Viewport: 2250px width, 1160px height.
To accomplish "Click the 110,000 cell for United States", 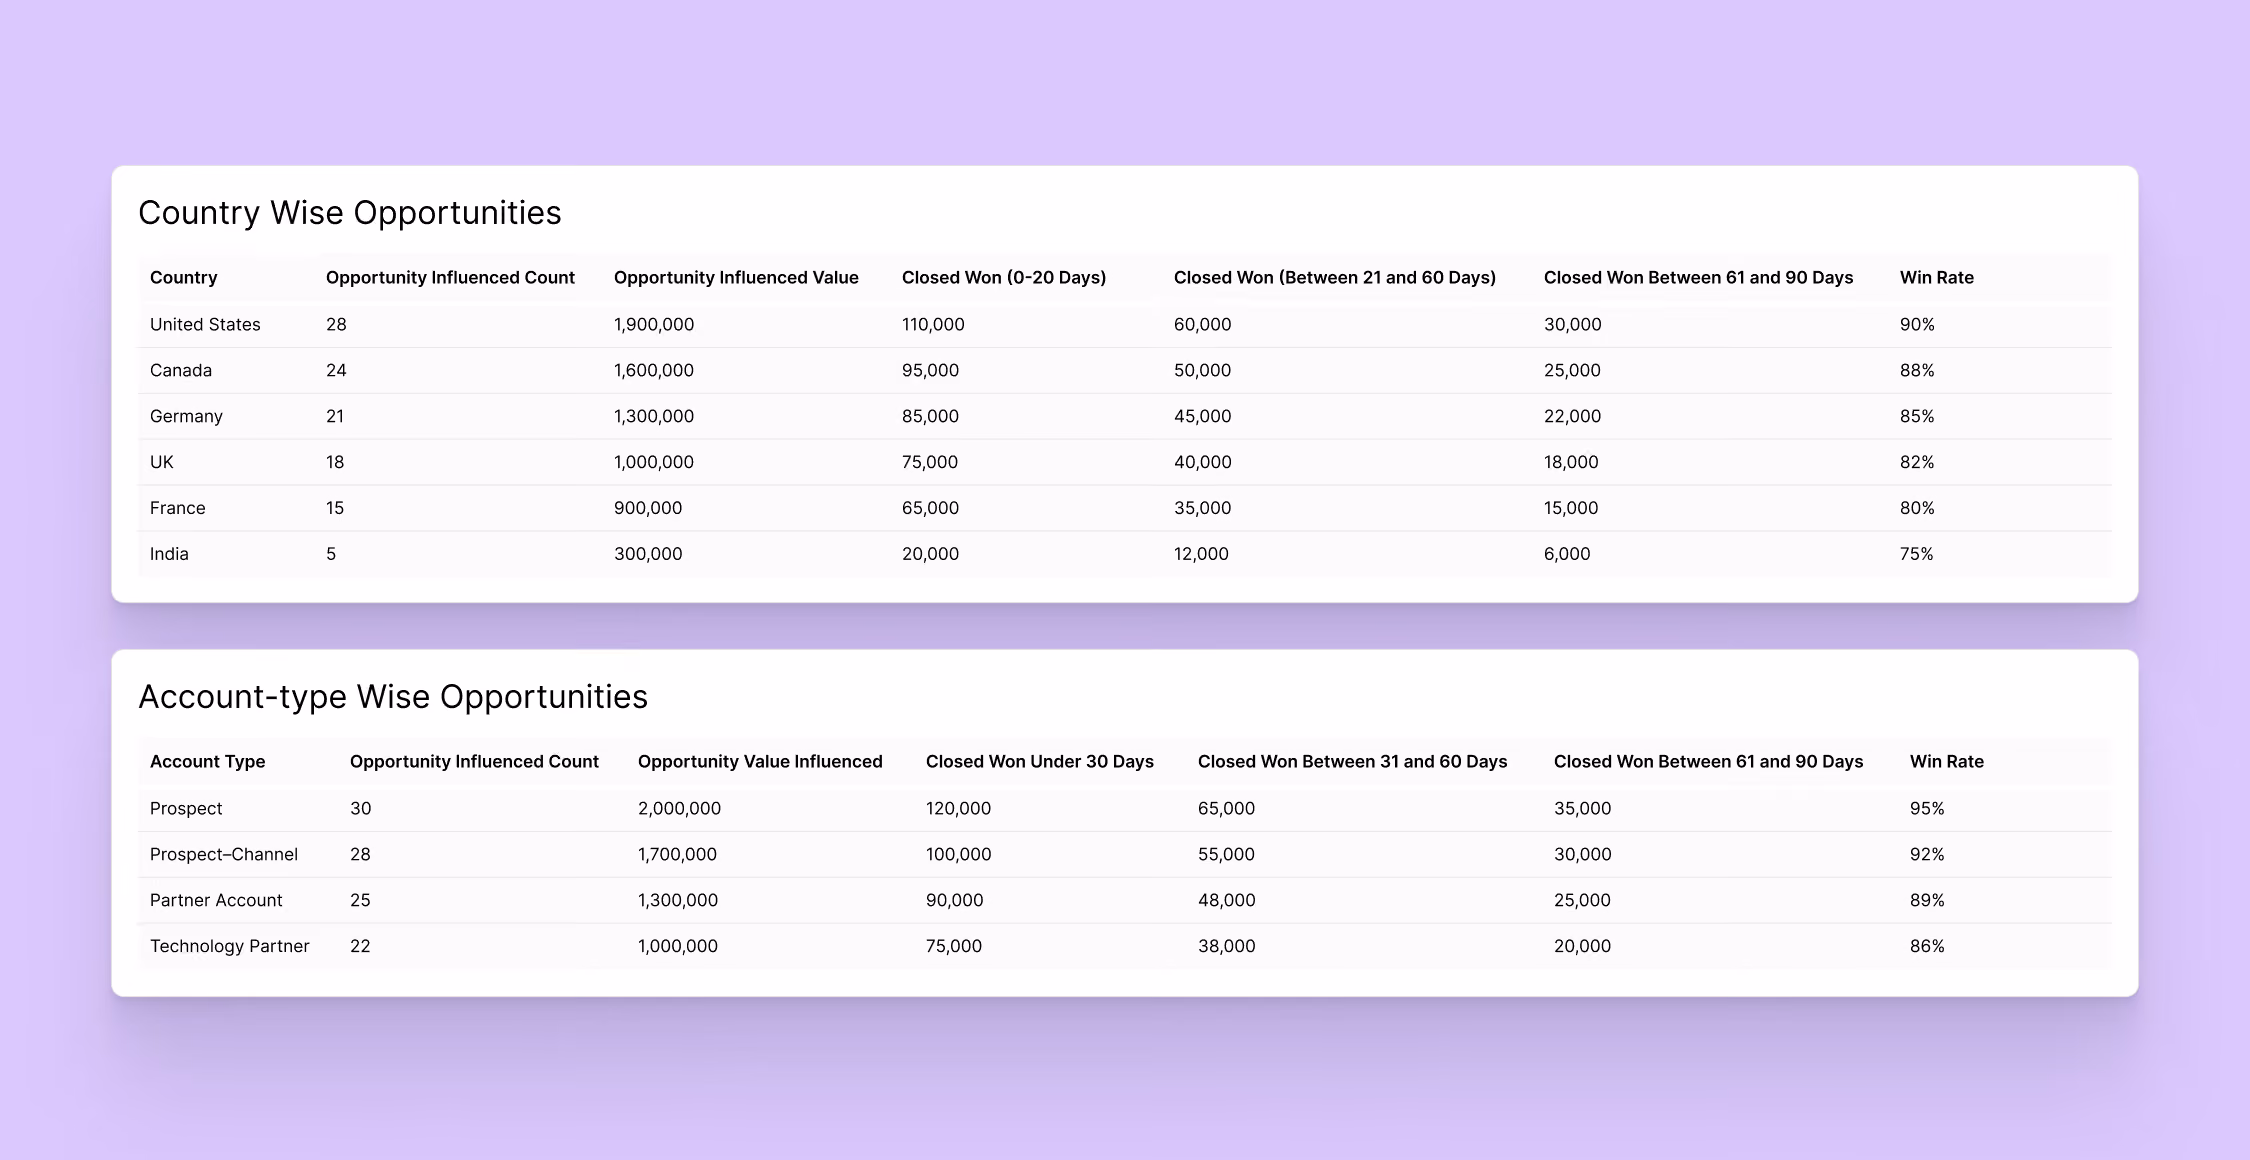I will click(x=933, y=325).
